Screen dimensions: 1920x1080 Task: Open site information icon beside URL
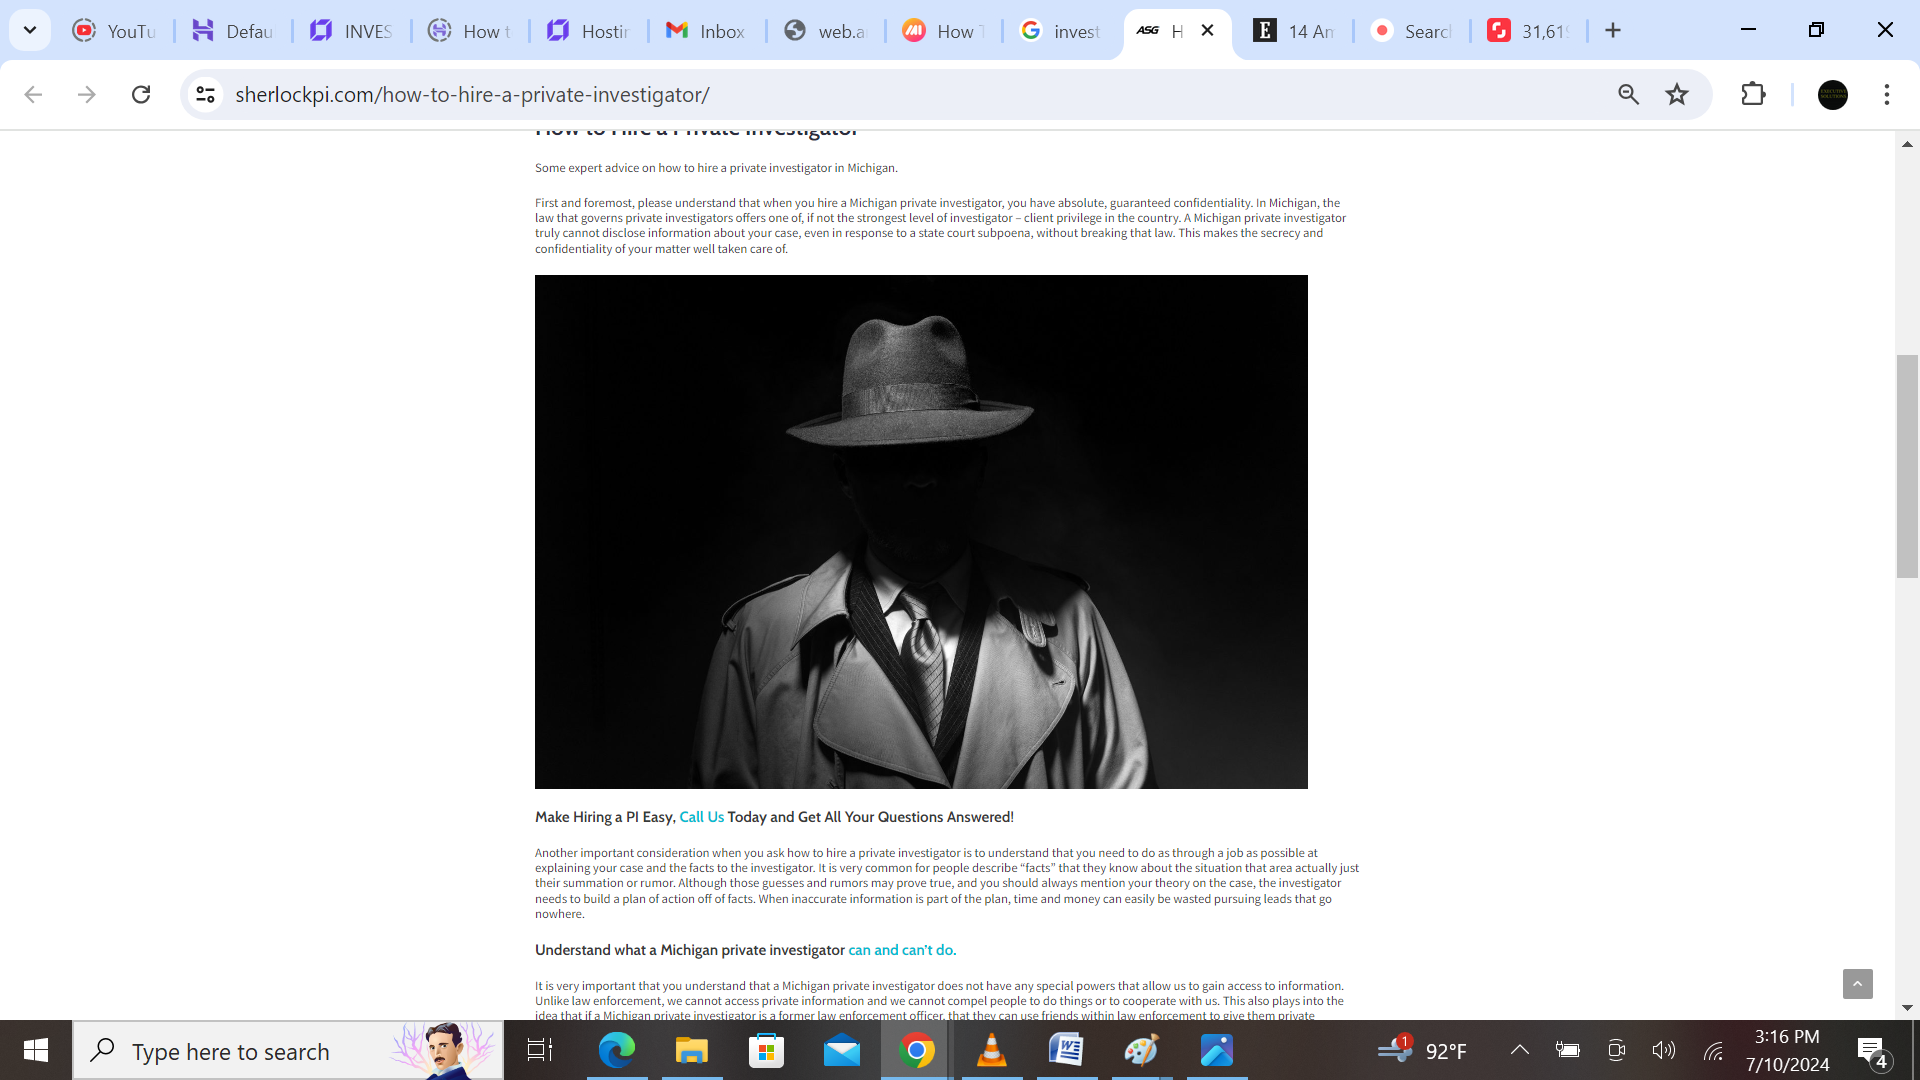point(206,94)
